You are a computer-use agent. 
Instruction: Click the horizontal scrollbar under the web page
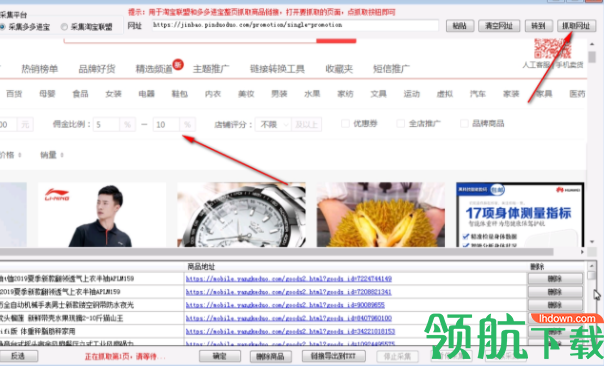click(277, 252)
